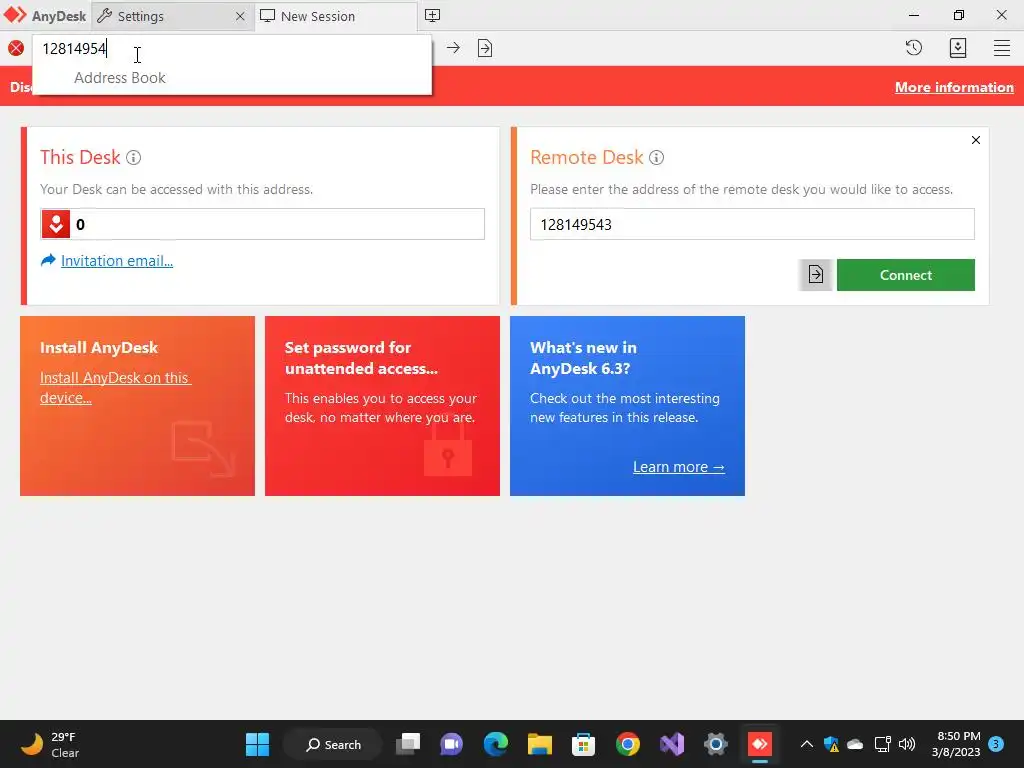
Task: Open Settings gear in taskbar
Action: (x=716, y=744)
